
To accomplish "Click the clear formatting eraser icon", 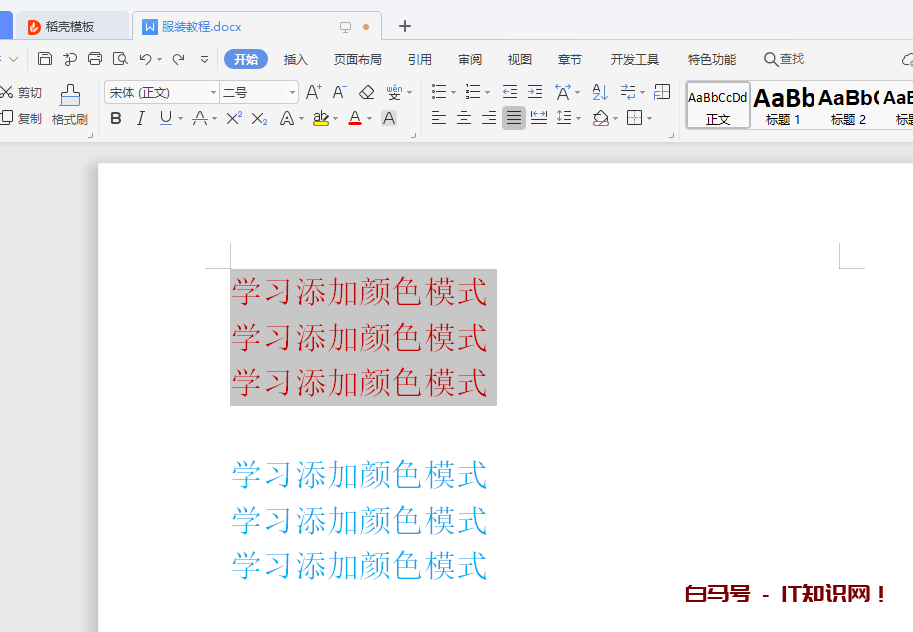I will click(367, 92).
